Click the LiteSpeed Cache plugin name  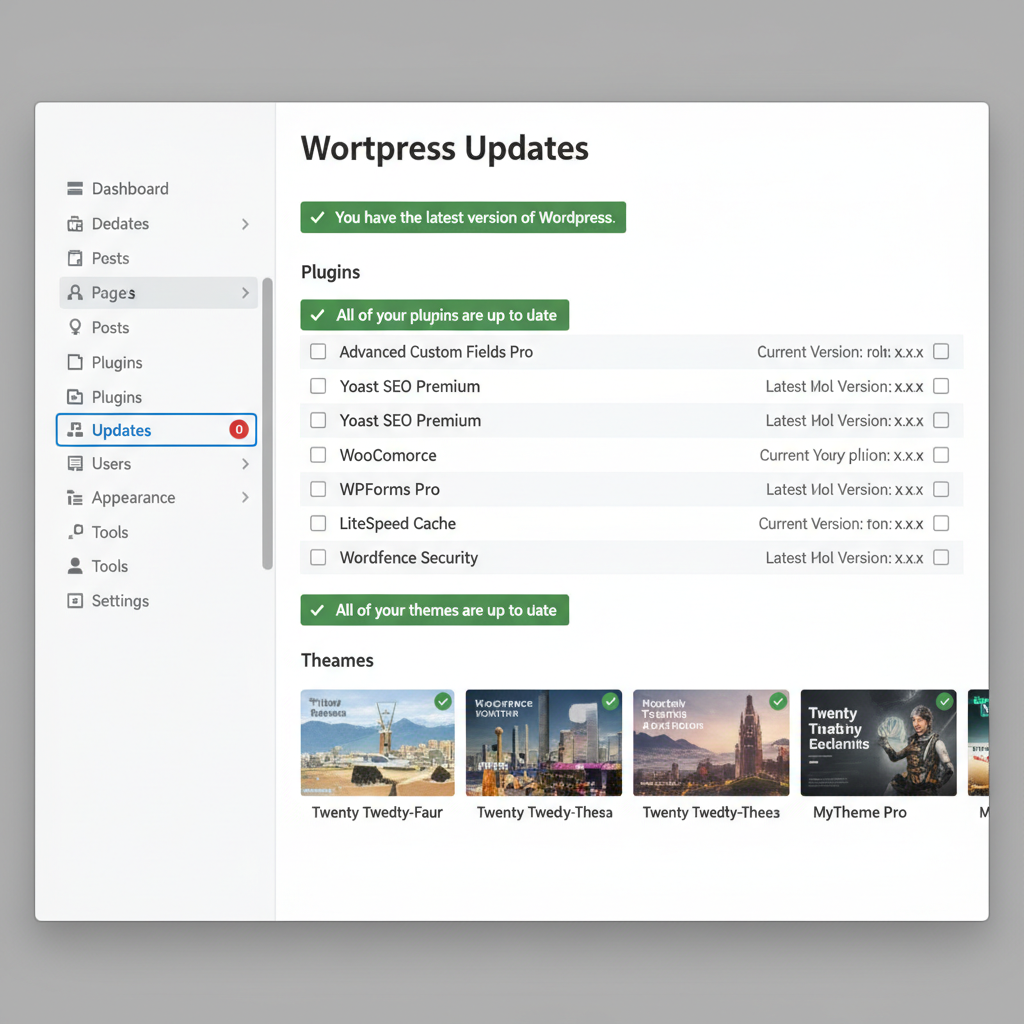coord(398,524)
